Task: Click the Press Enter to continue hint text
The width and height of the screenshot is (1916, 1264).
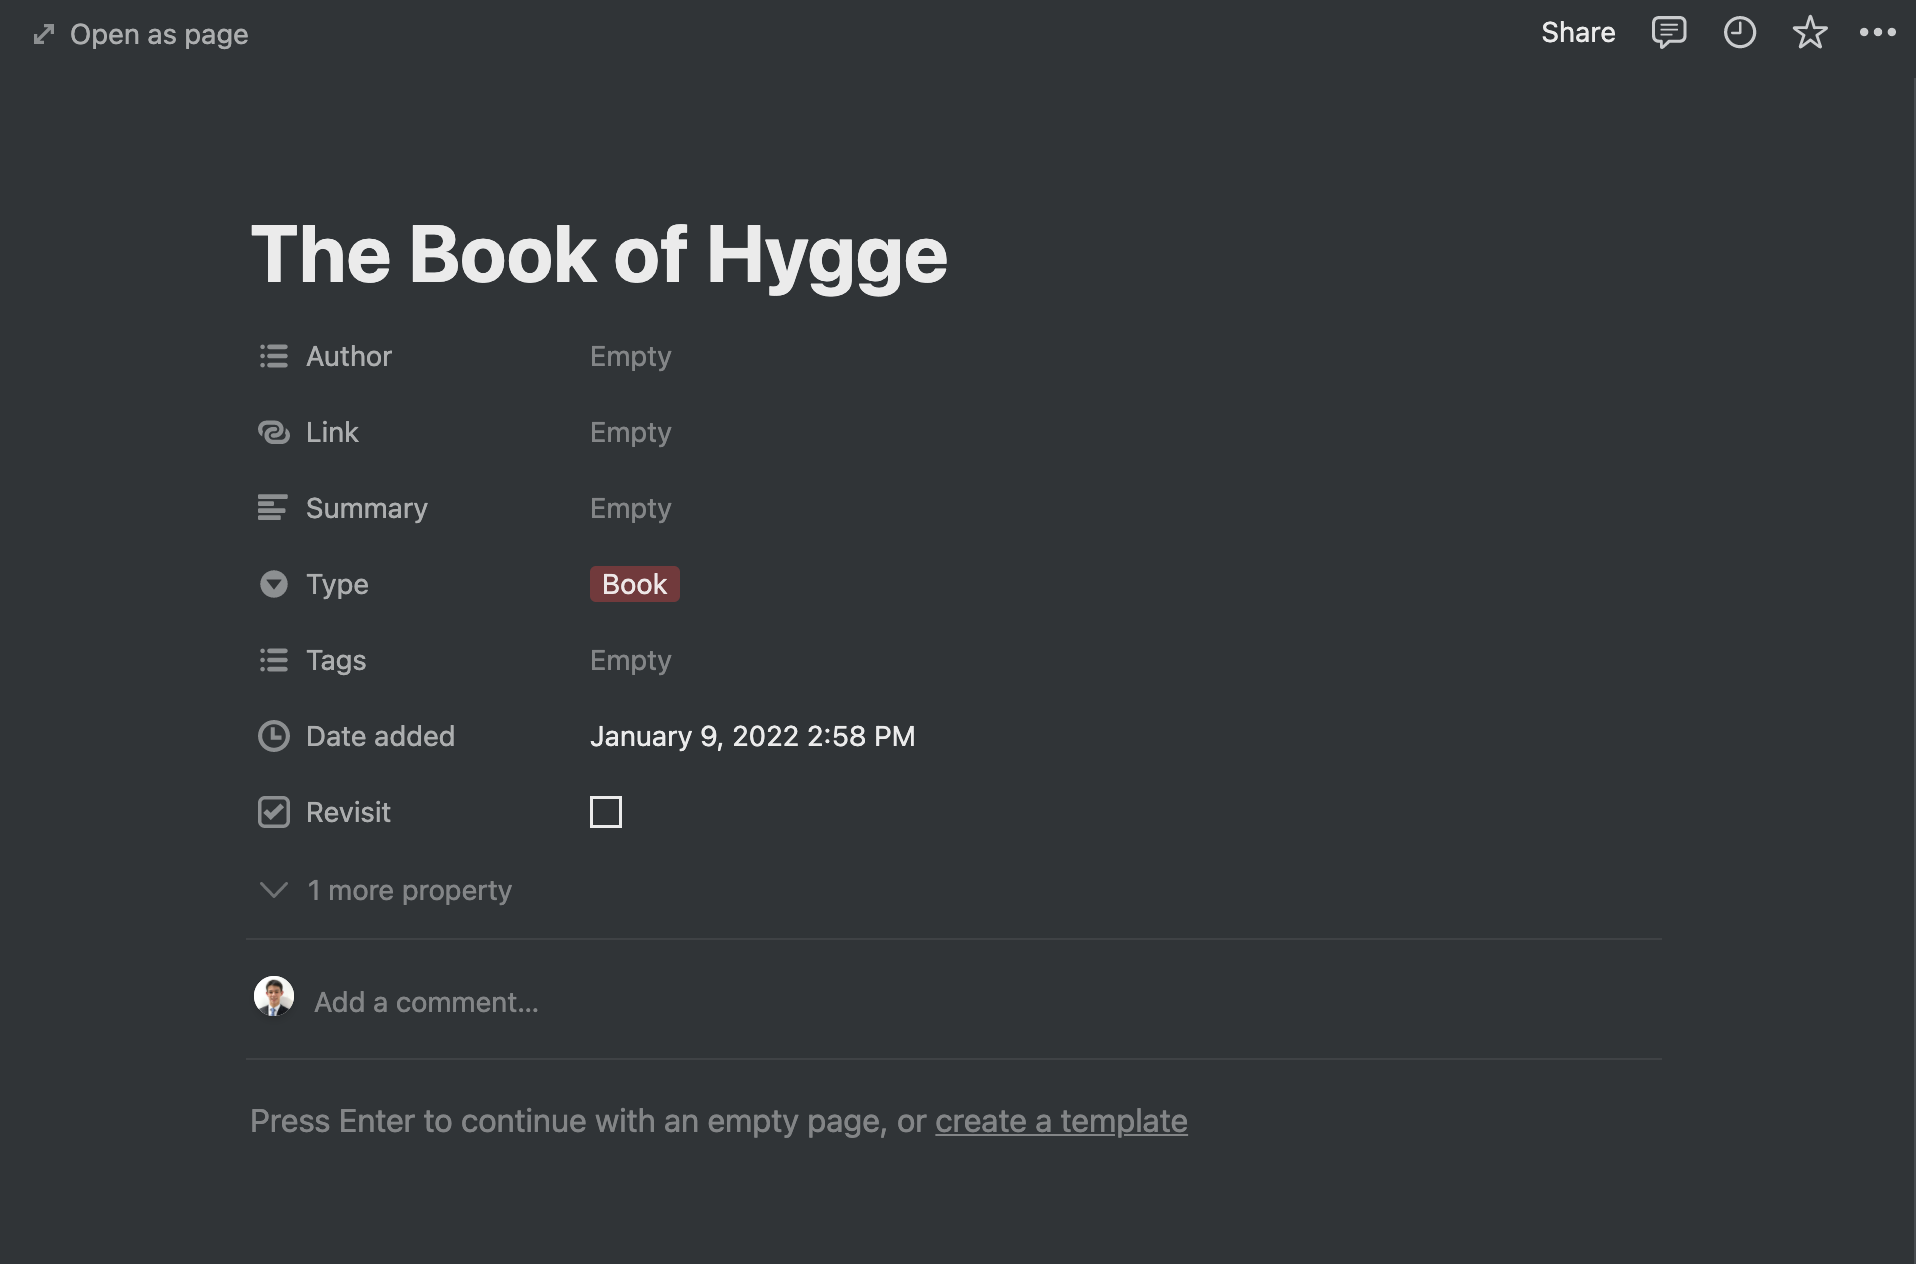Action: pyautogui.click(x=588, y=1121)
